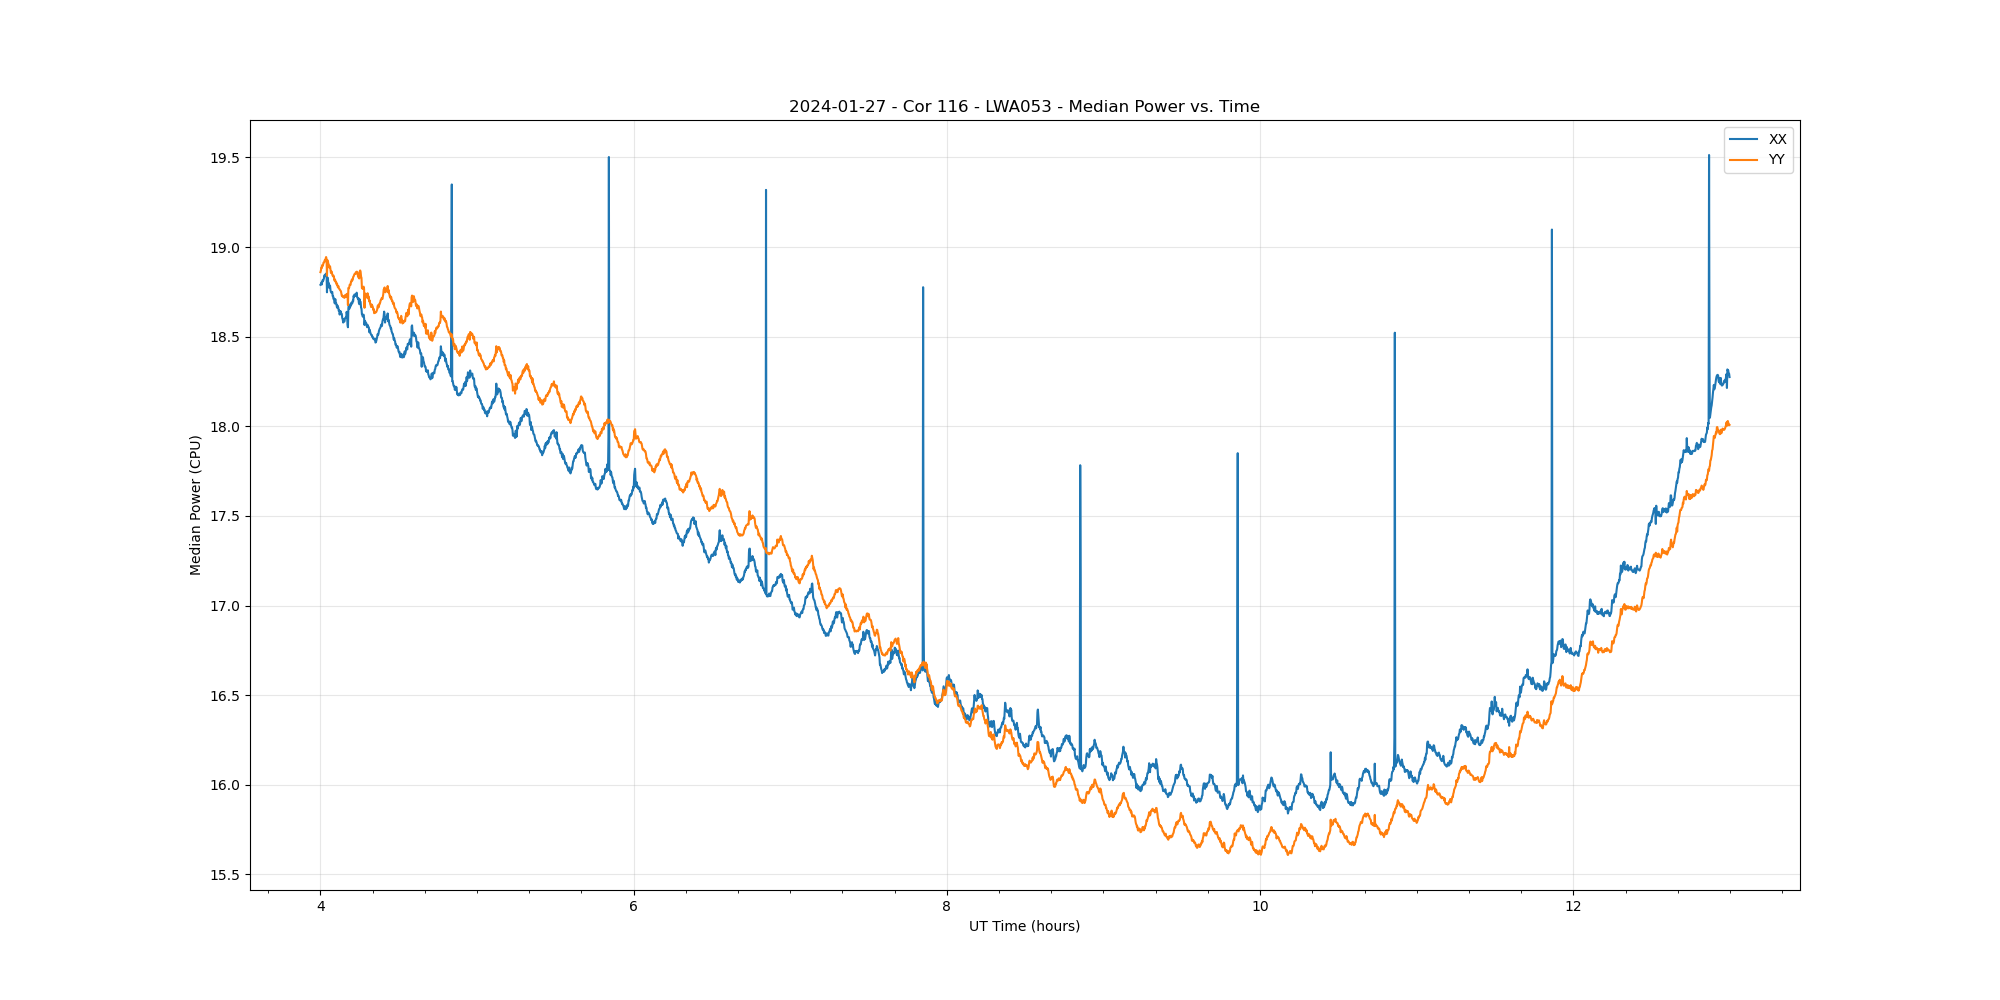
Task: Click the x-axis tick label 10
Action: 1260,907
